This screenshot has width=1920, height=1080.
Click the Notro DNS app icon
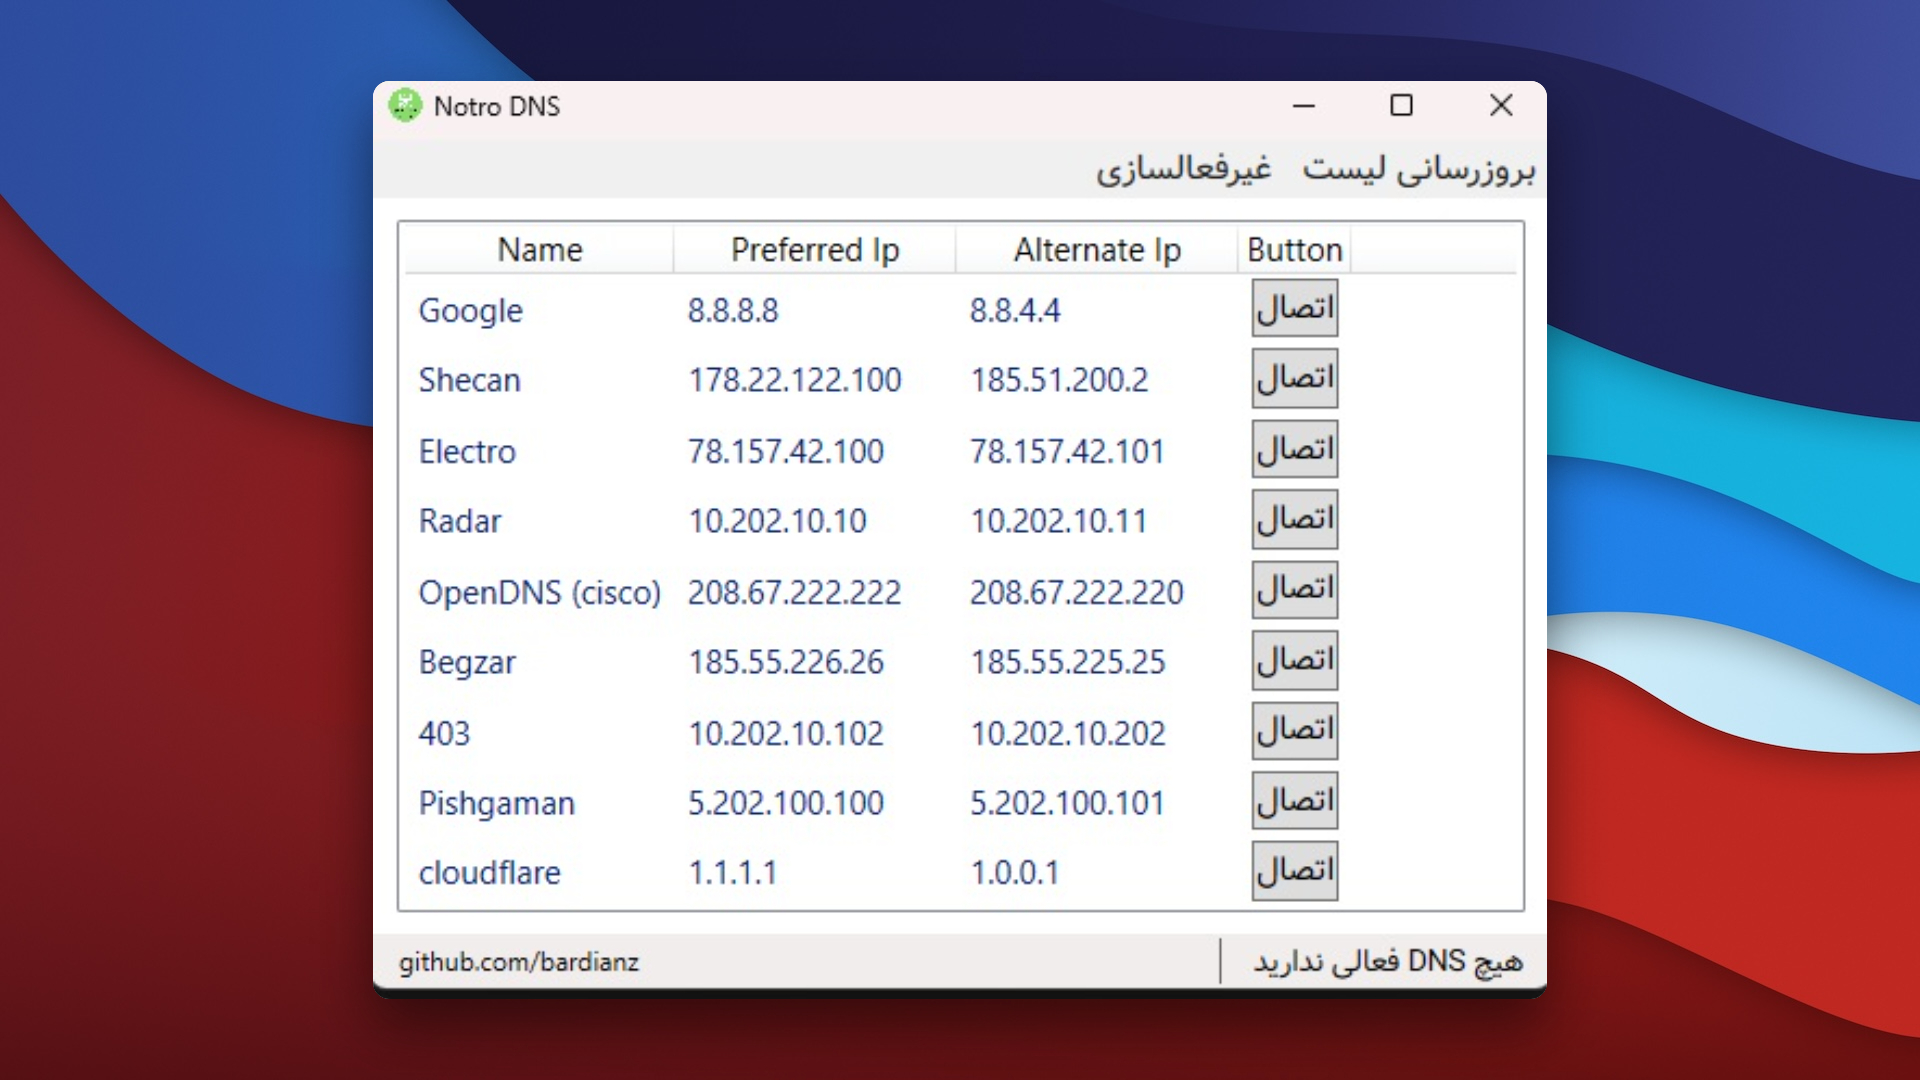pyautogui.click(x=405, y=106)
